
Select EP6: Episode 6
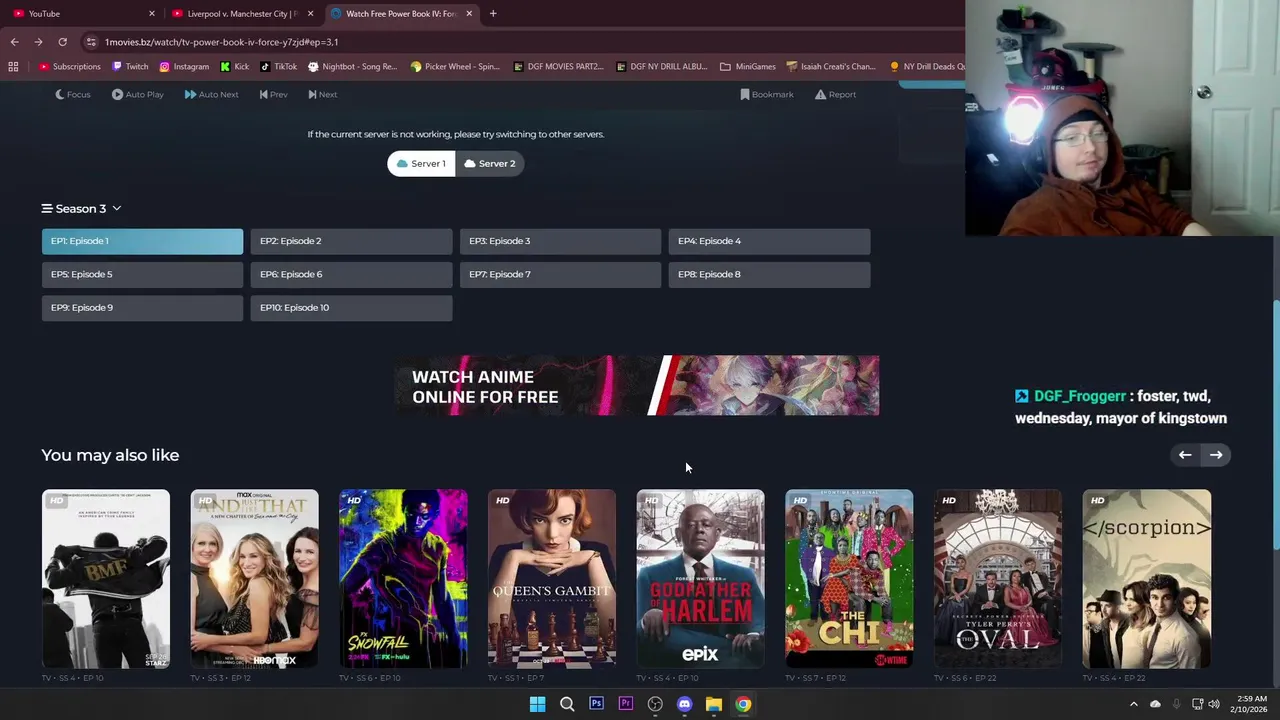point(351,274)
